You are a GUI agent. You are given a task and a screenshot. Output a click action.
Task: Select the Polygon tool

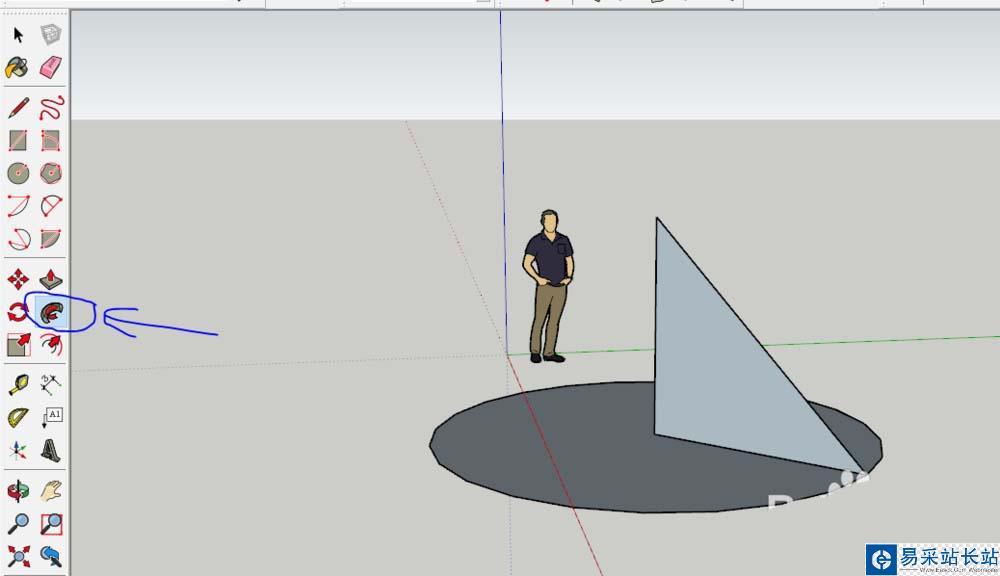(x=50, y=173)
